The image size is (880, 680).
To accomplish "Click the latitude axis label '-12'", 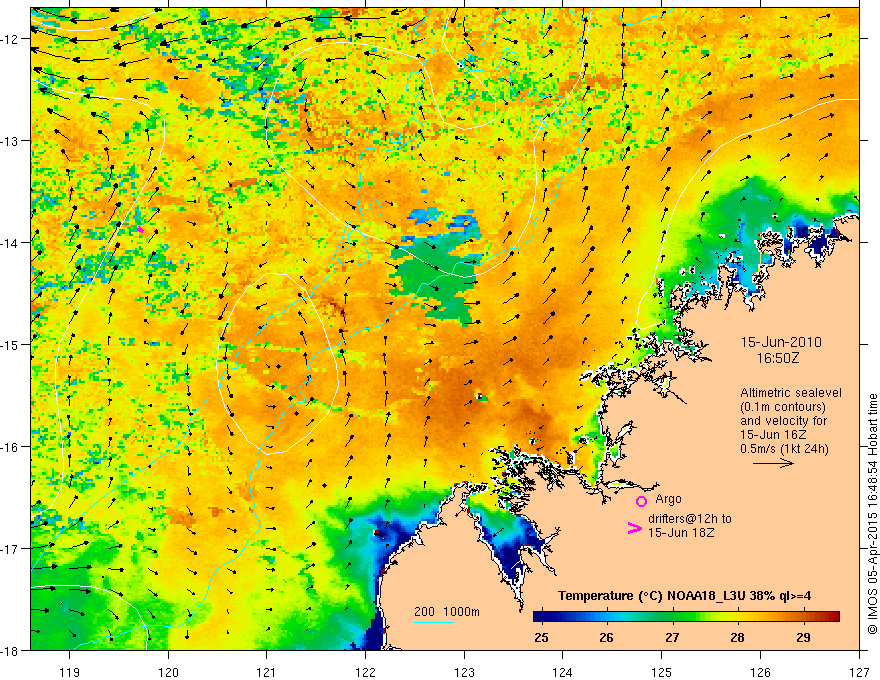I will pyautogui.click(x=10, y=39).
